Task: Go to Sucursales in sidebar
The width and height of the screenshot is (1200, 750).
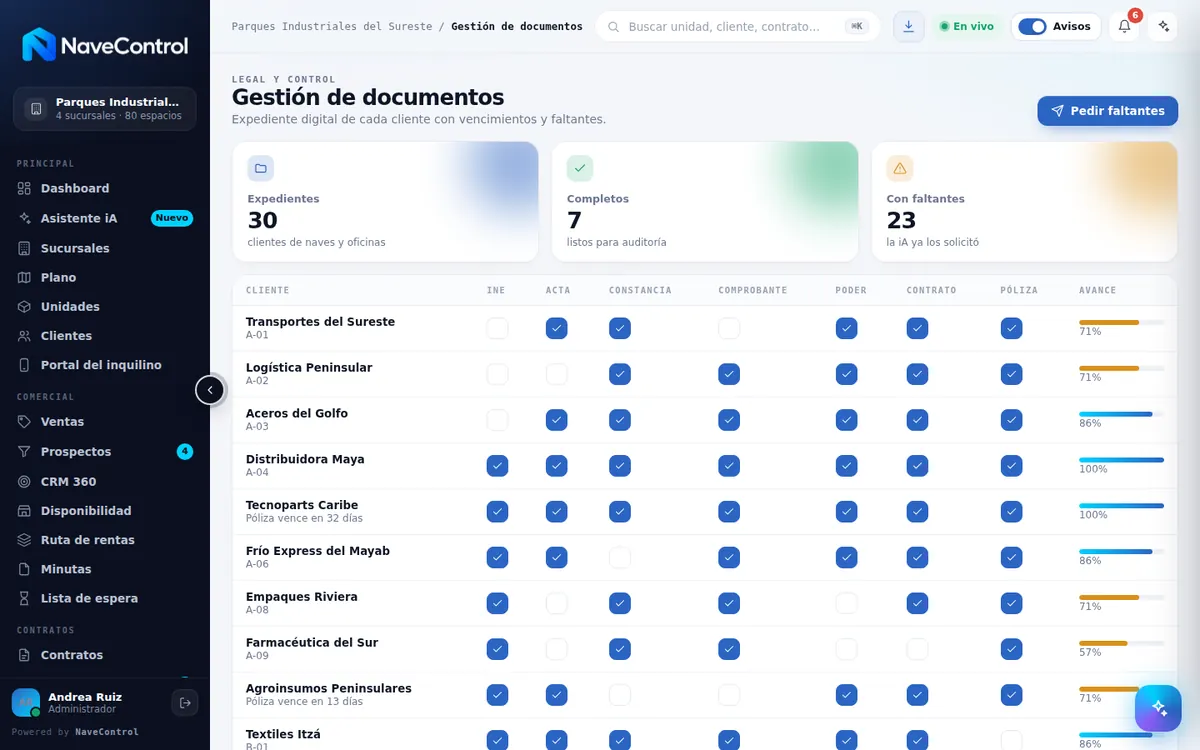Action: (x=105, y=248)
